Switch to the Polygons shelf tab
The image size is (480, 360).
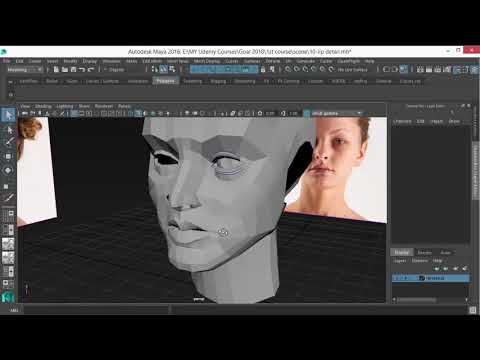(166, 81)
